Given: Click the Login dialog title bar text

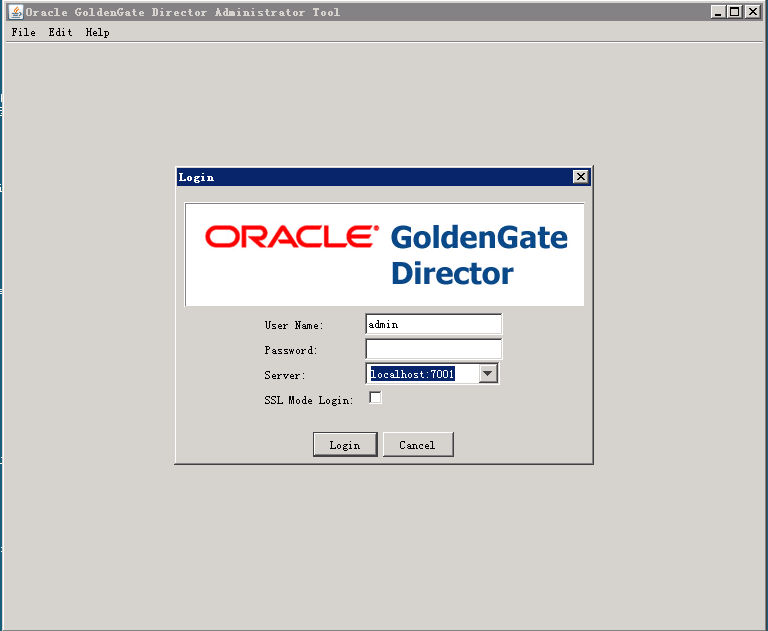Looking at the screenshot, I should pos(196,177).
